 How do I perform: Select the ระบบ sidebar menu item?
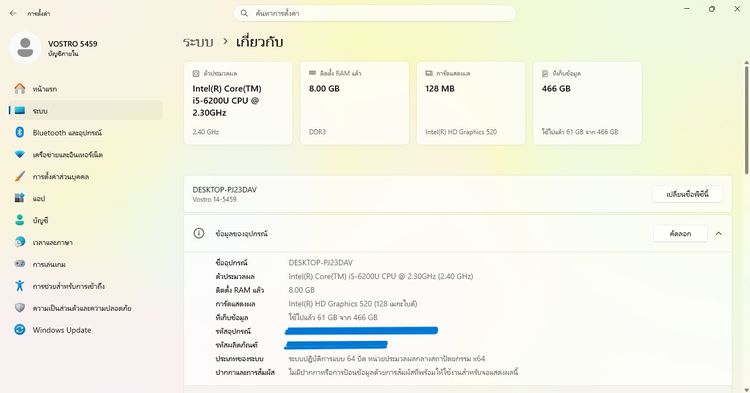point(86,110)
